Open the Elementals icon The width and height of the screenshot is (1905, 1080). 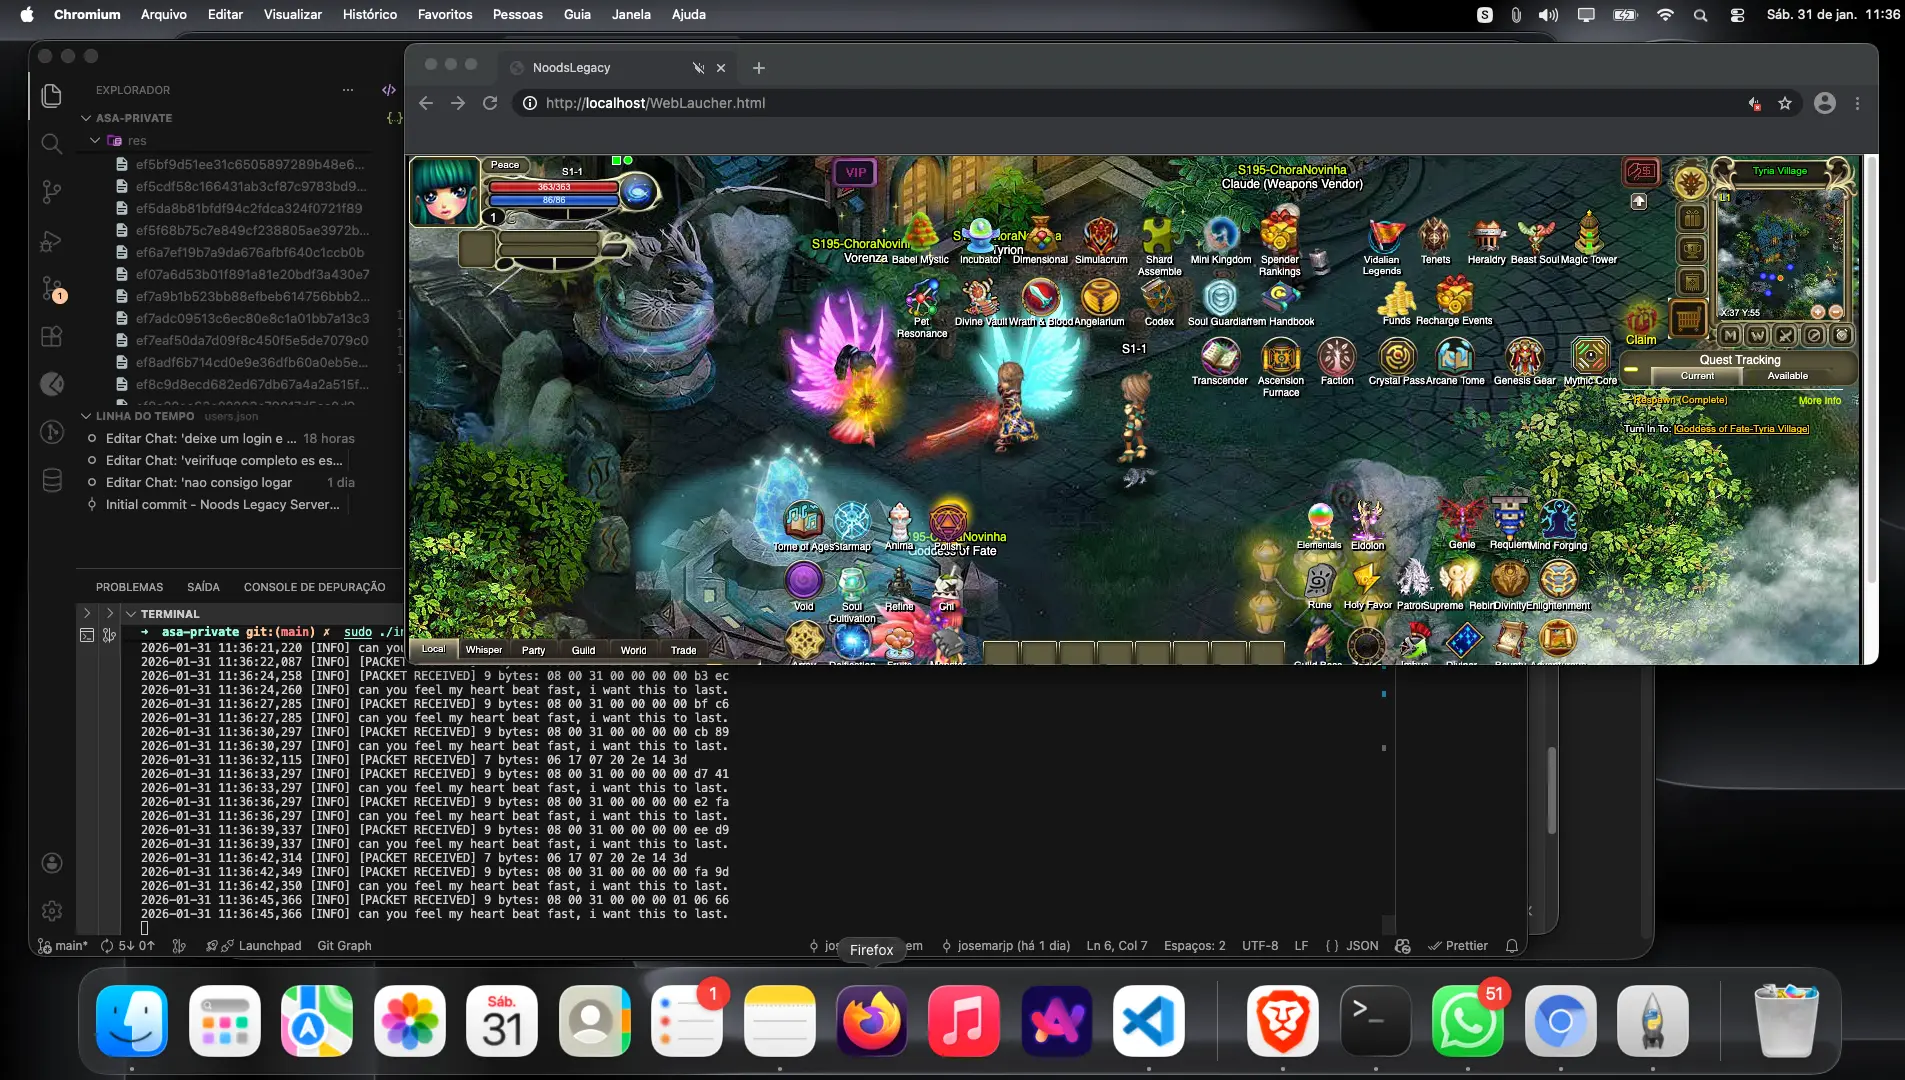1320,521
